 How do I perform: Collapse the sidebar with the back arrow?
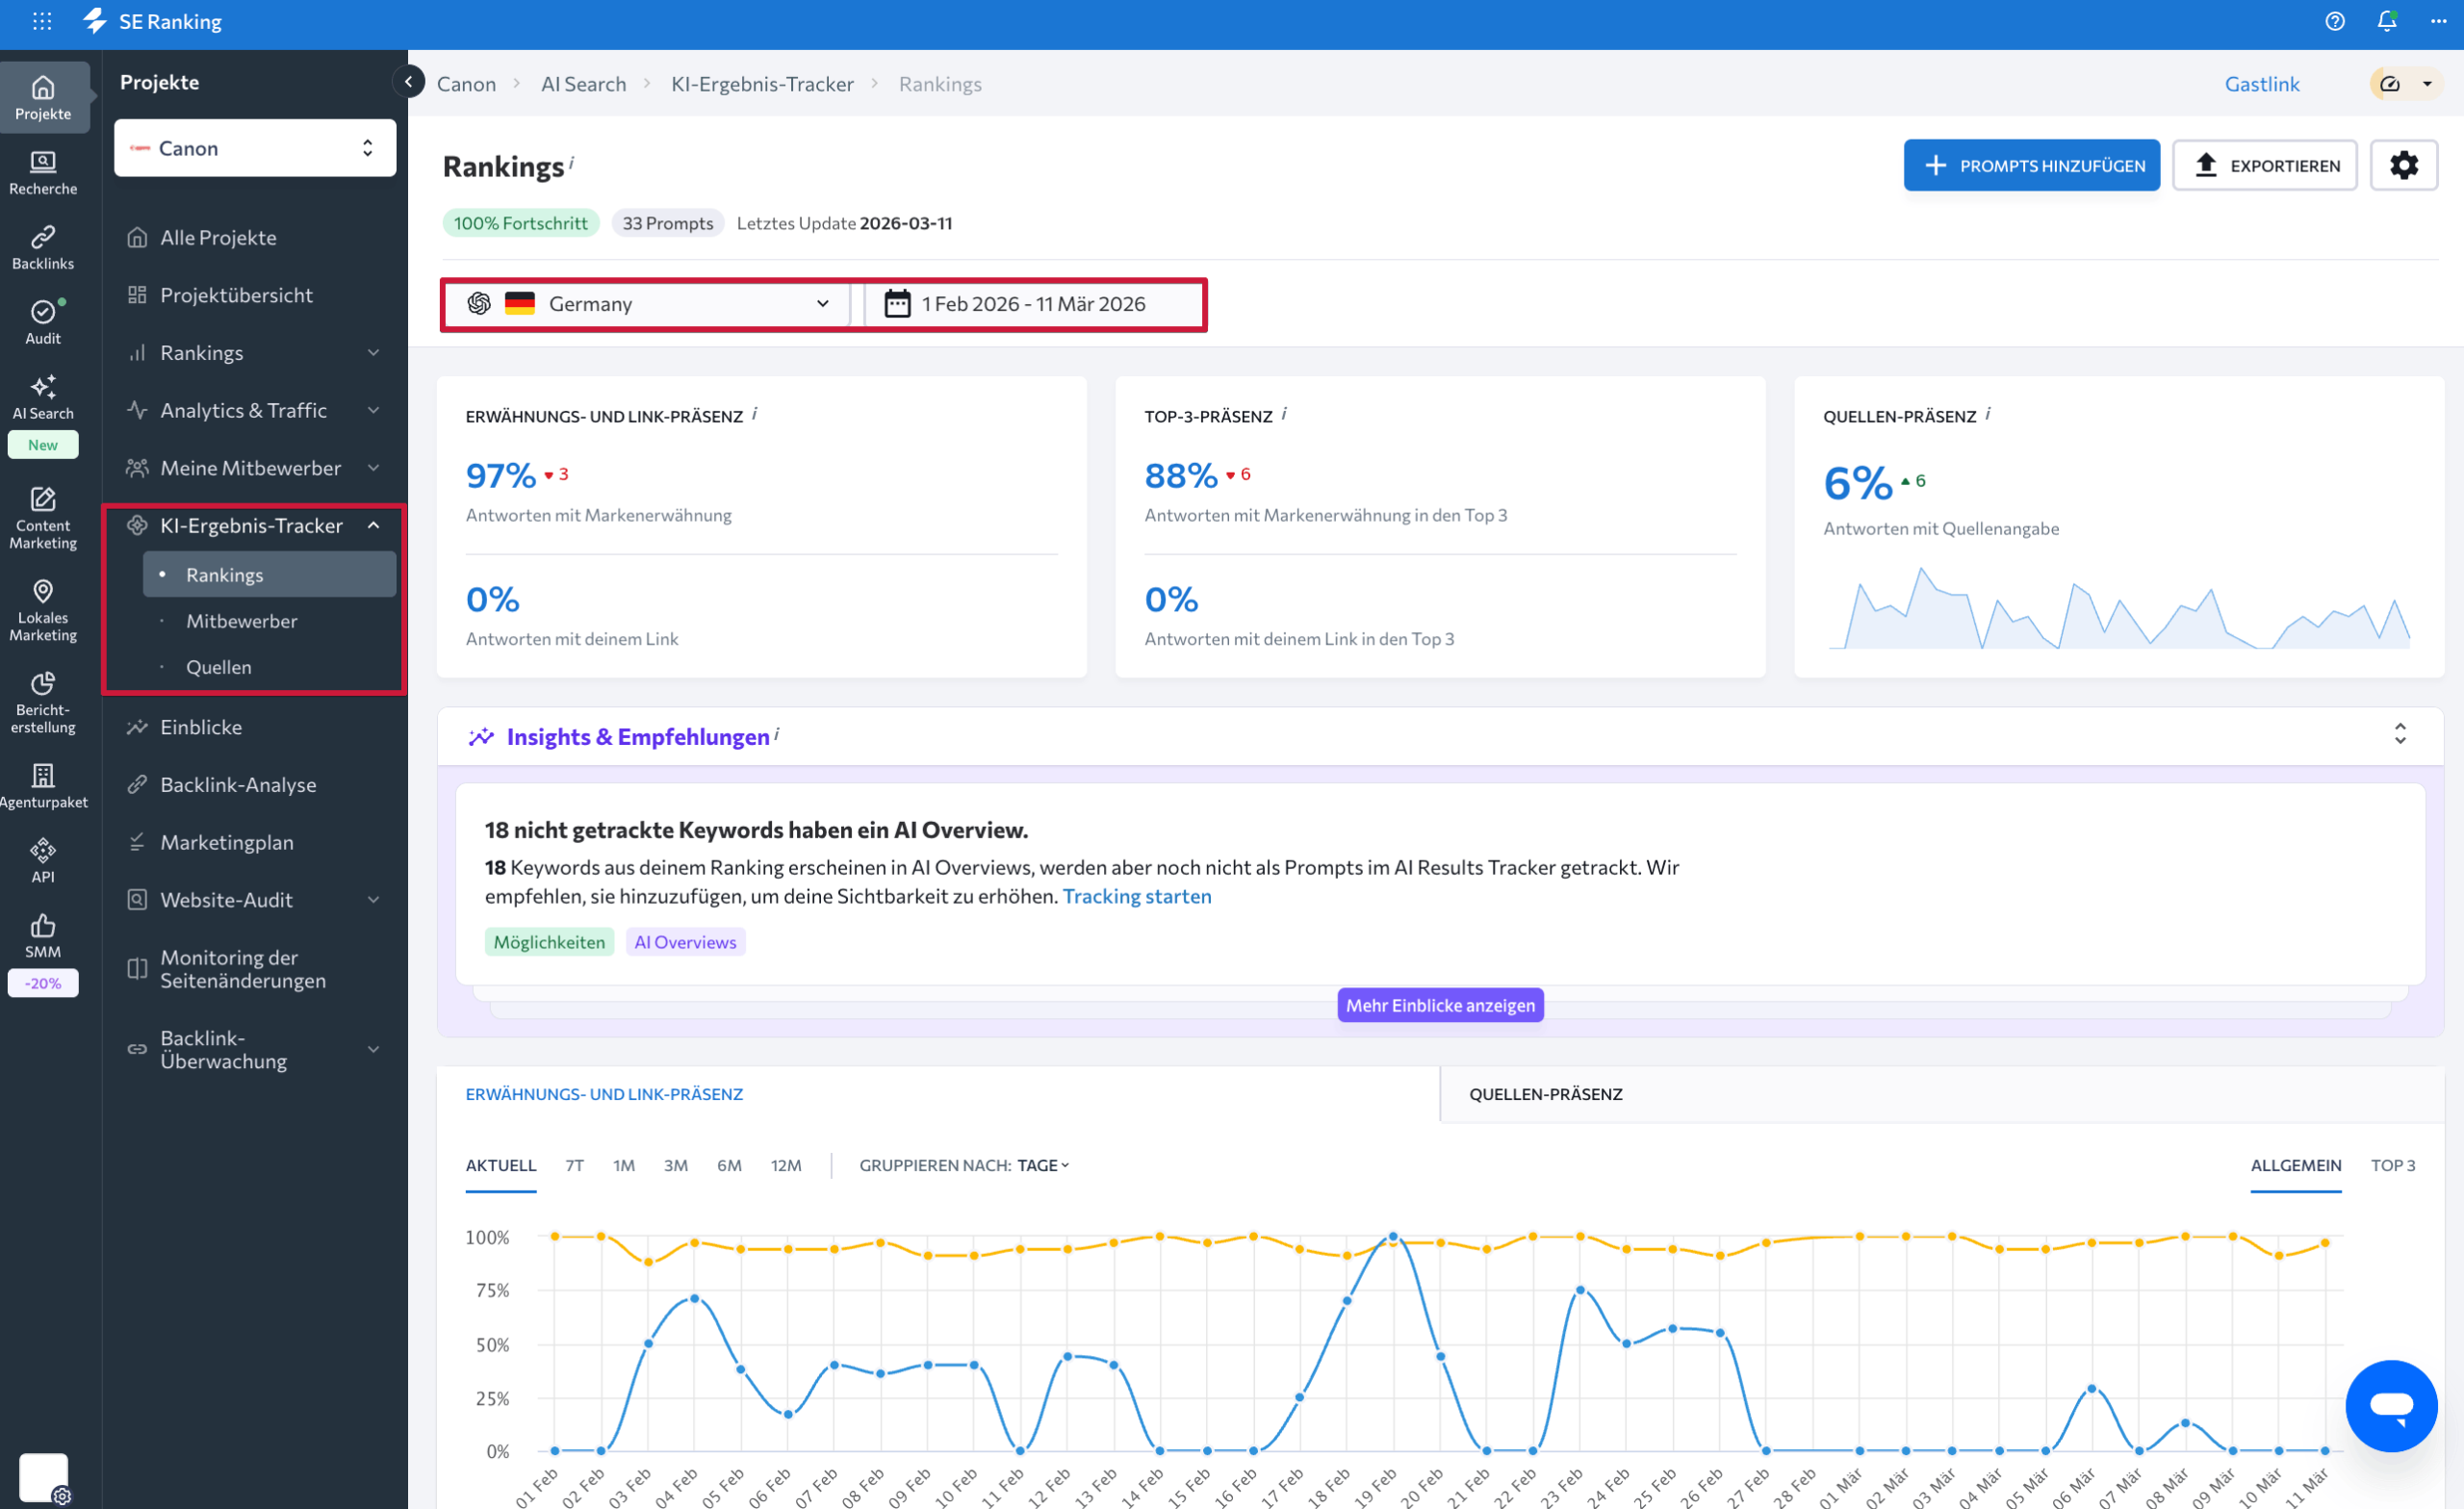click(x=408, y=81)
